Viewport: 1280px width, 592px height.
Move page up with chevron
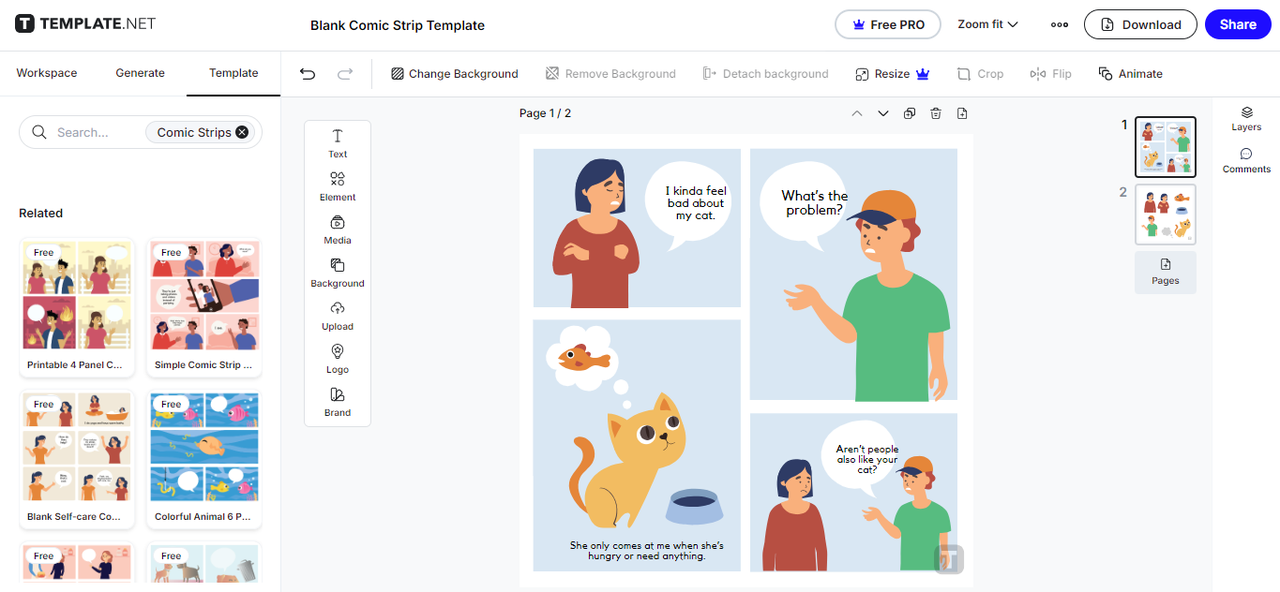857,113
